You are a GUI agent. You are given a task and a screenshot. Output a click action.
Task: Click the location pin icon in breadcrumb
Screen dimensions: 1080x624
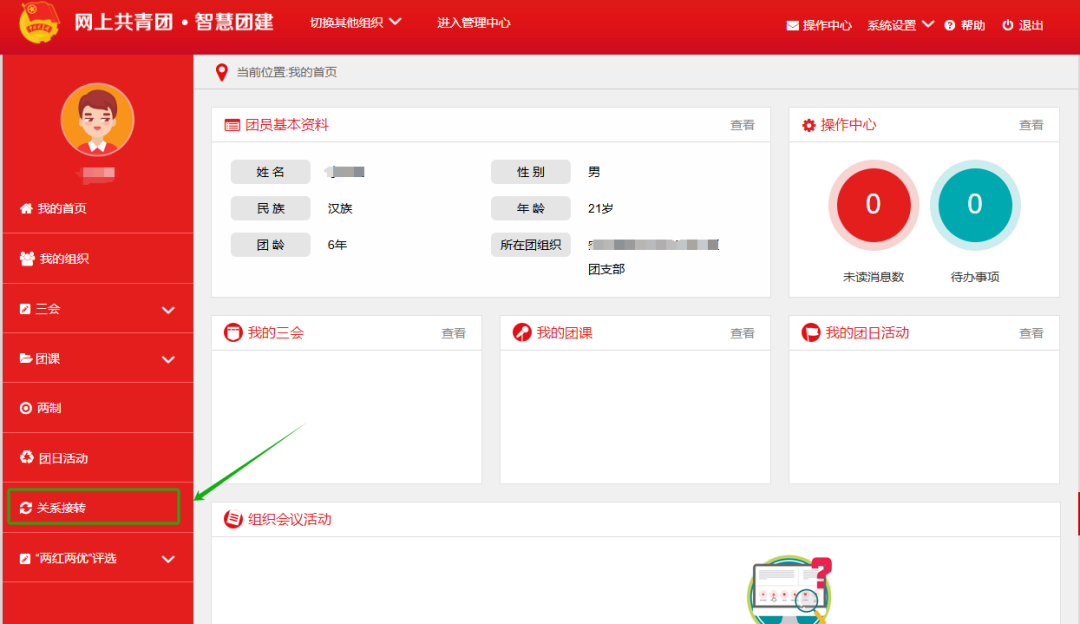point(222,72)
